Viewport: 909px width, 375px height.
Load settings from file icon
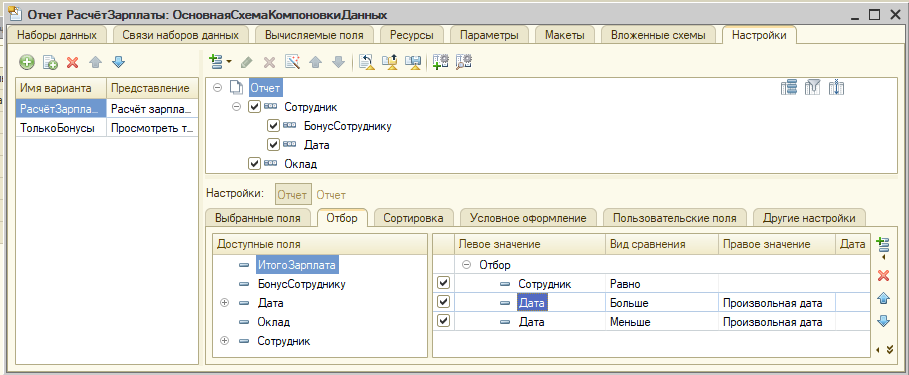(x=390, y=62)
